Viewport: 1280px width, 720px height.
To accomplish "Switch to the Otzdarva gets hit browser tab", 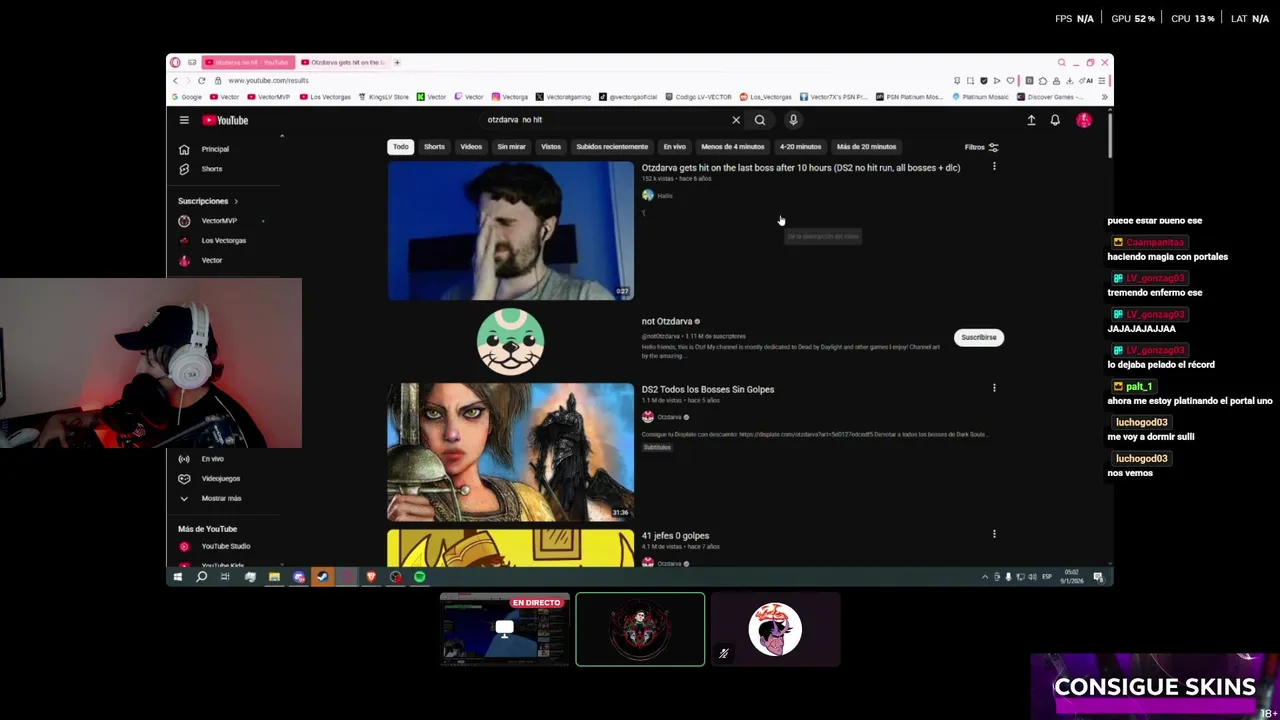I will pos(343,62).
